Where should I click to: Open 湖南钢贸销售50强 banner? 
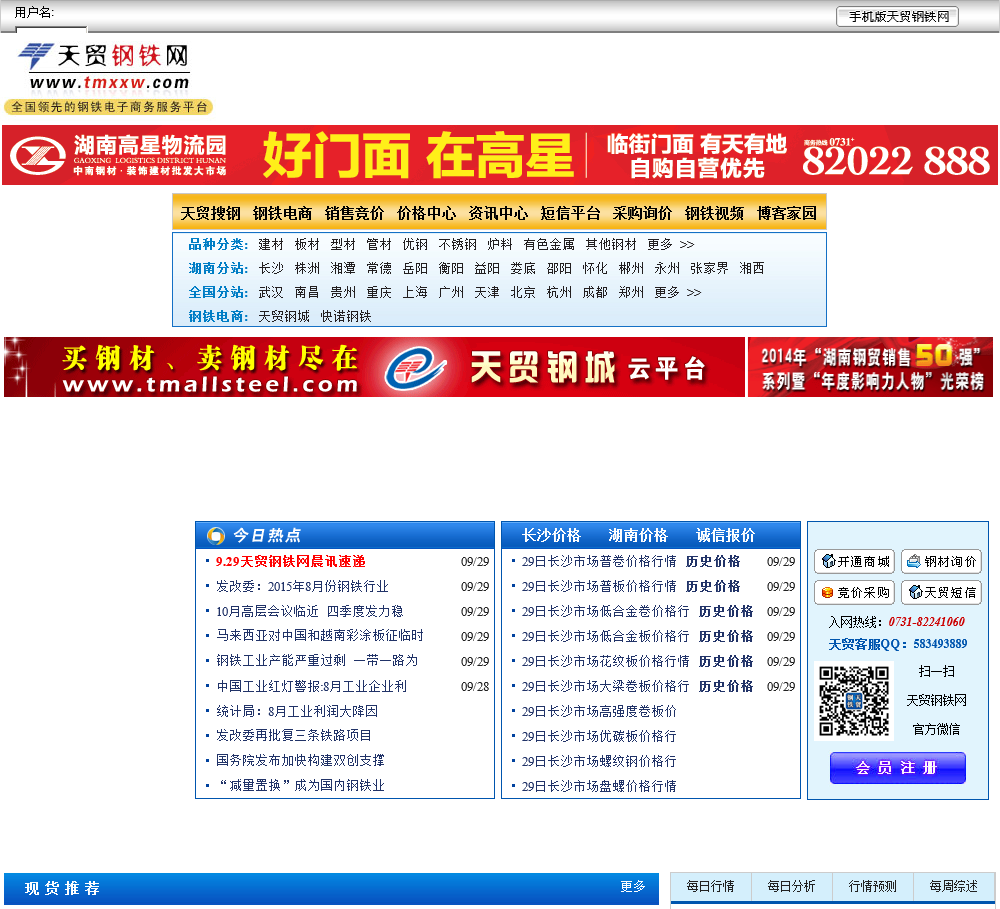coord(871,367)
